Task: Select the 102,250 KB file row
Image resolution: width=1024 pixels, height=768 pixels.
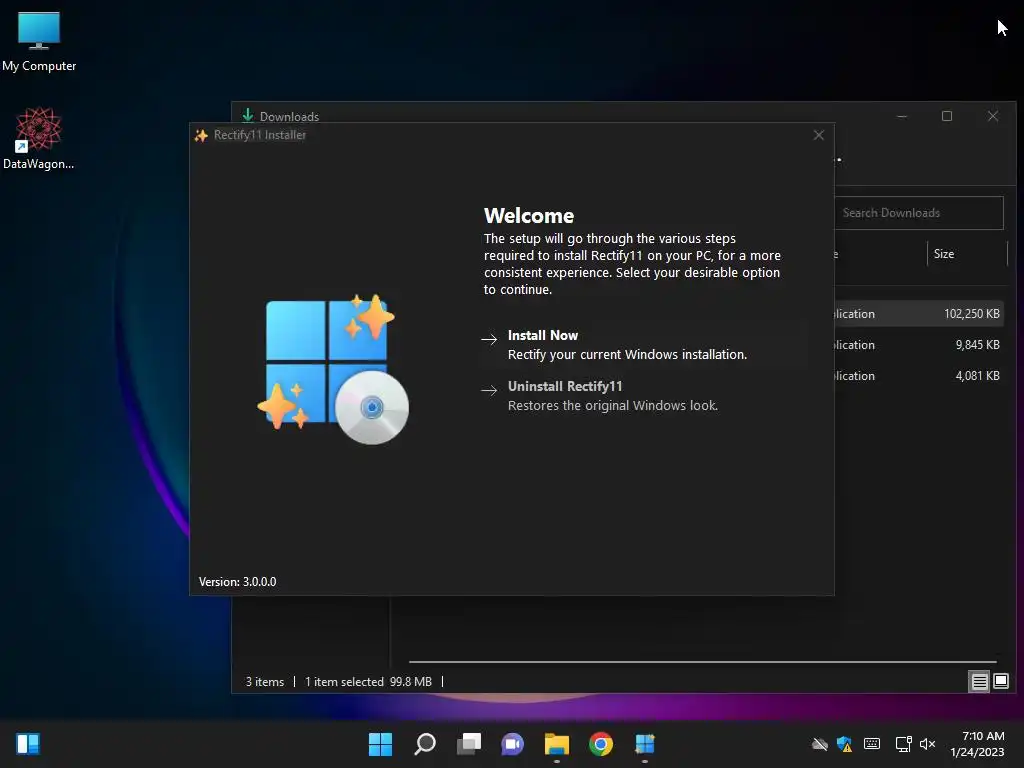Action: pos(917,313)
